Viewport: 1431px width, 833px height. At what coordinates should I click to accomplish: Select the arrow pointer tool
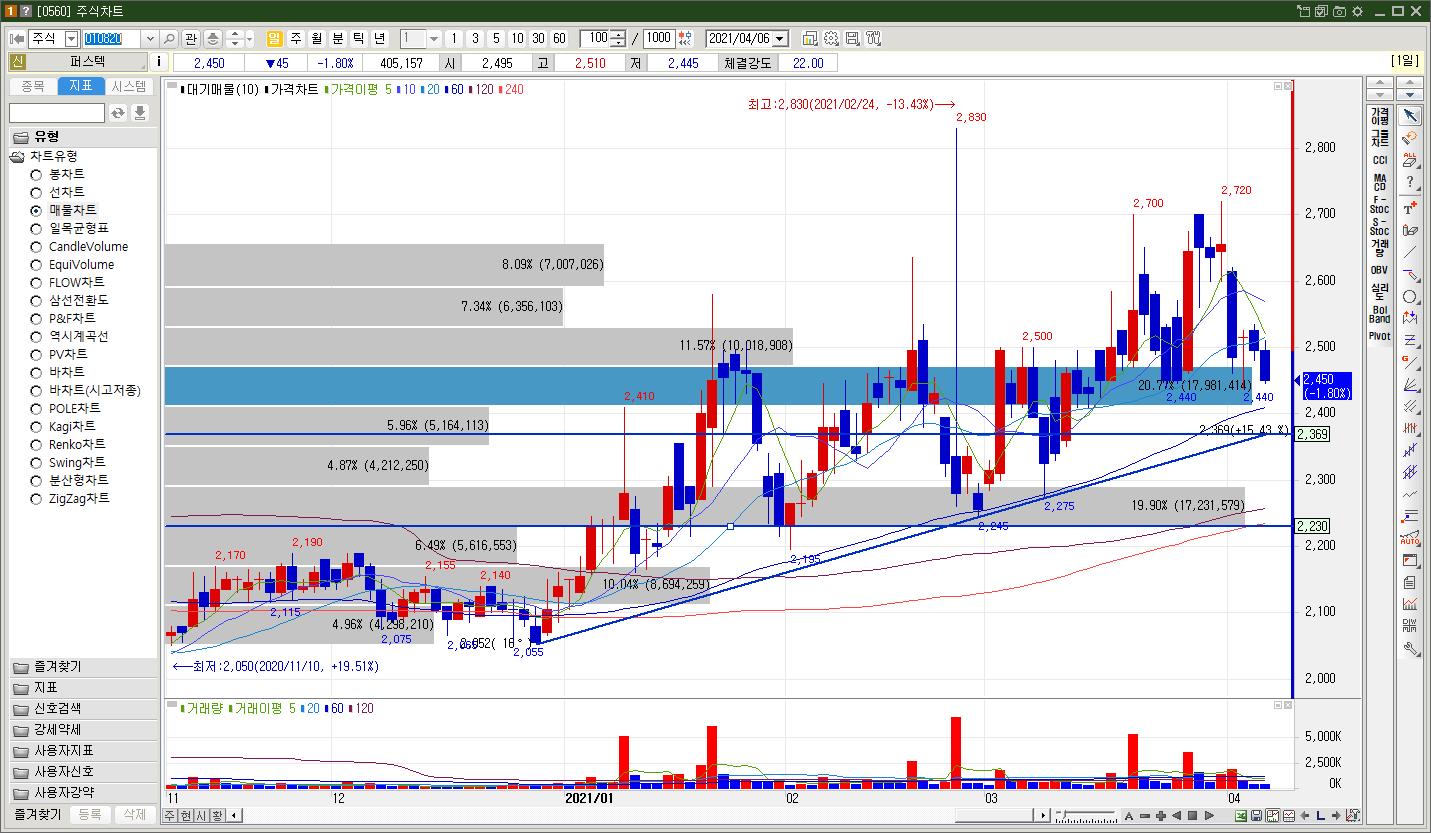pyautogui.click(x=1410, y=116)
